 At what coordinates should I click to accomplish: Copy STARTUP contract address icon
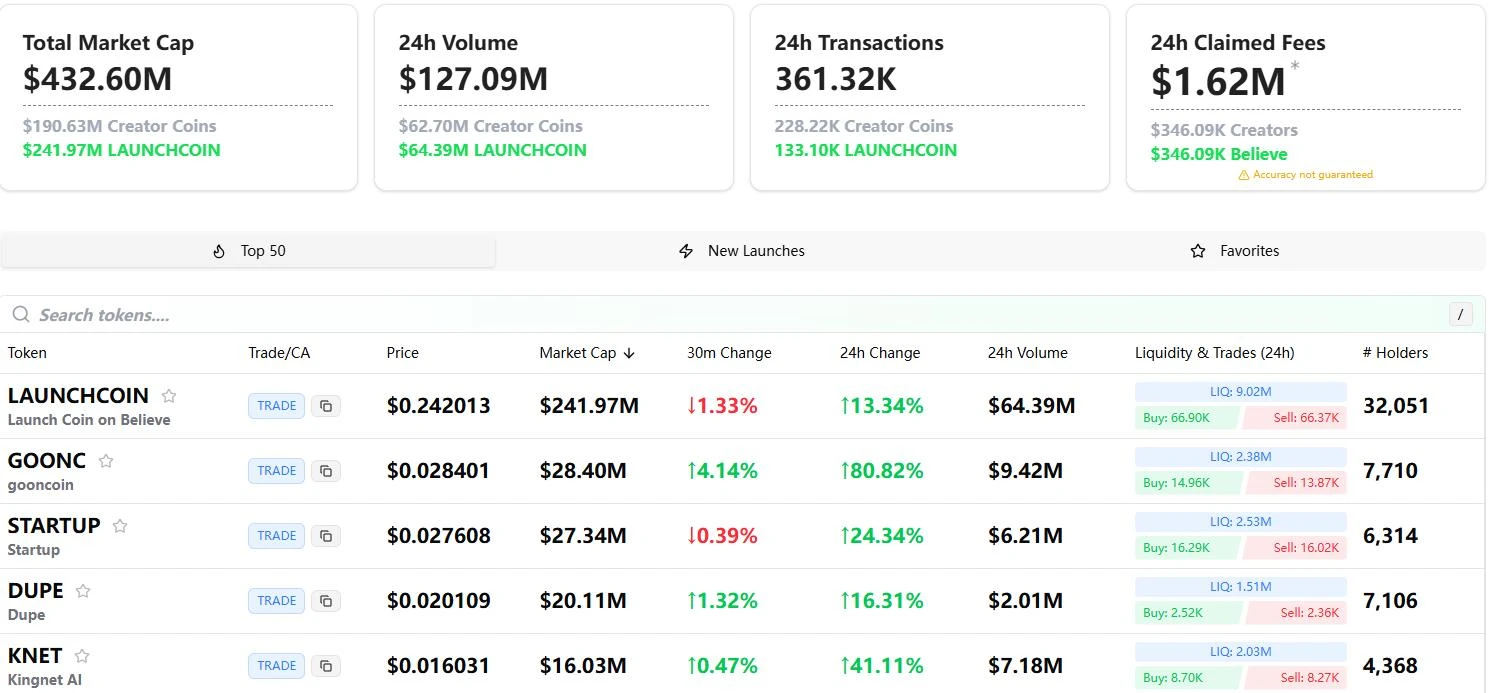(x=326, y=536)
